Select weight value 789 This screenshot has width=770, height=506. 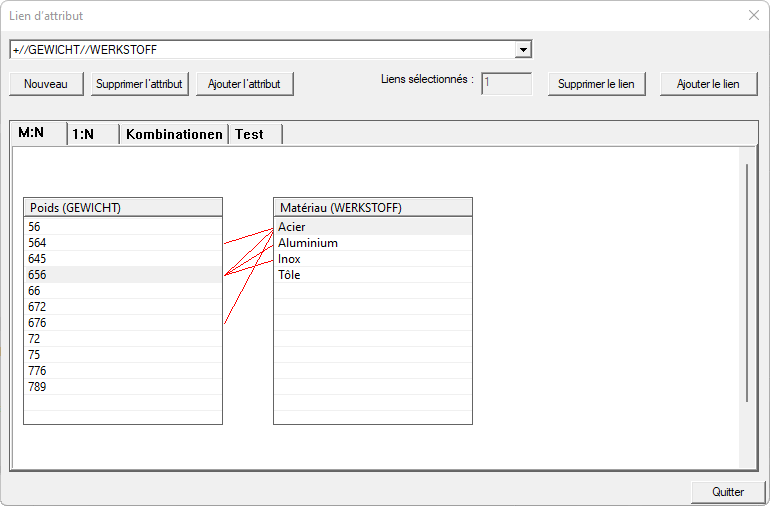(x=123, y=387)
